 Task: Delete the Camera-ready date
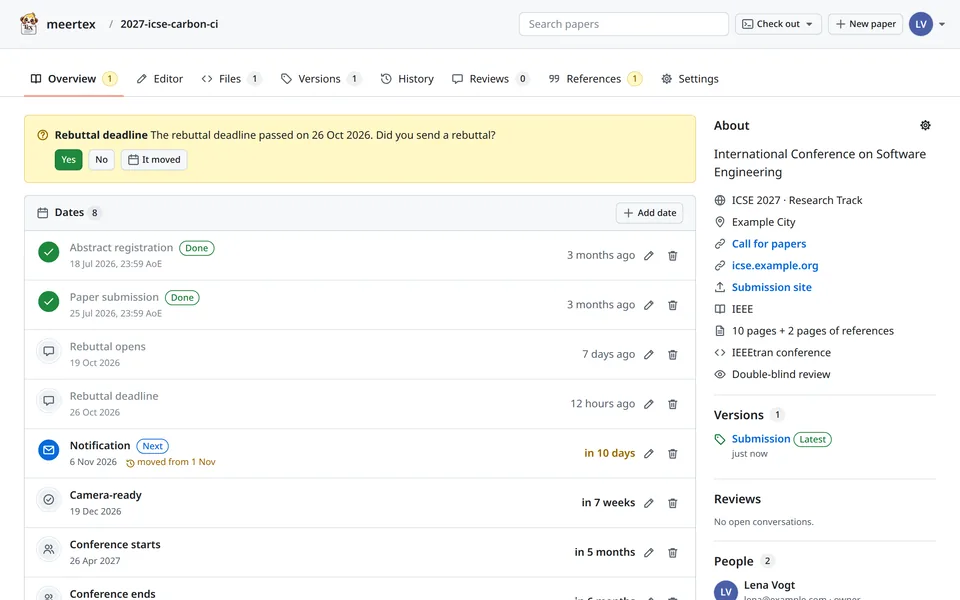[x=672, y=503]
